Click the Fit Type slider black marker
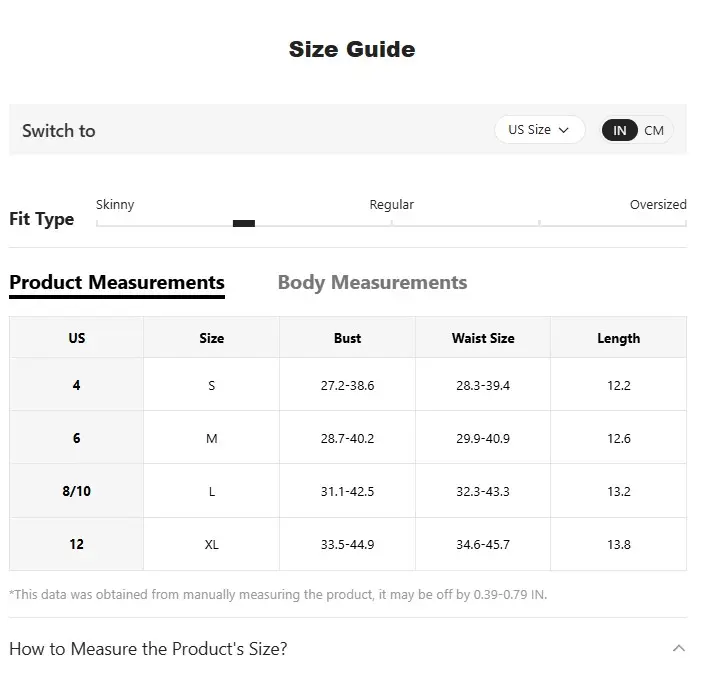This screenshot has height=673, width=702. coord(244,223)
